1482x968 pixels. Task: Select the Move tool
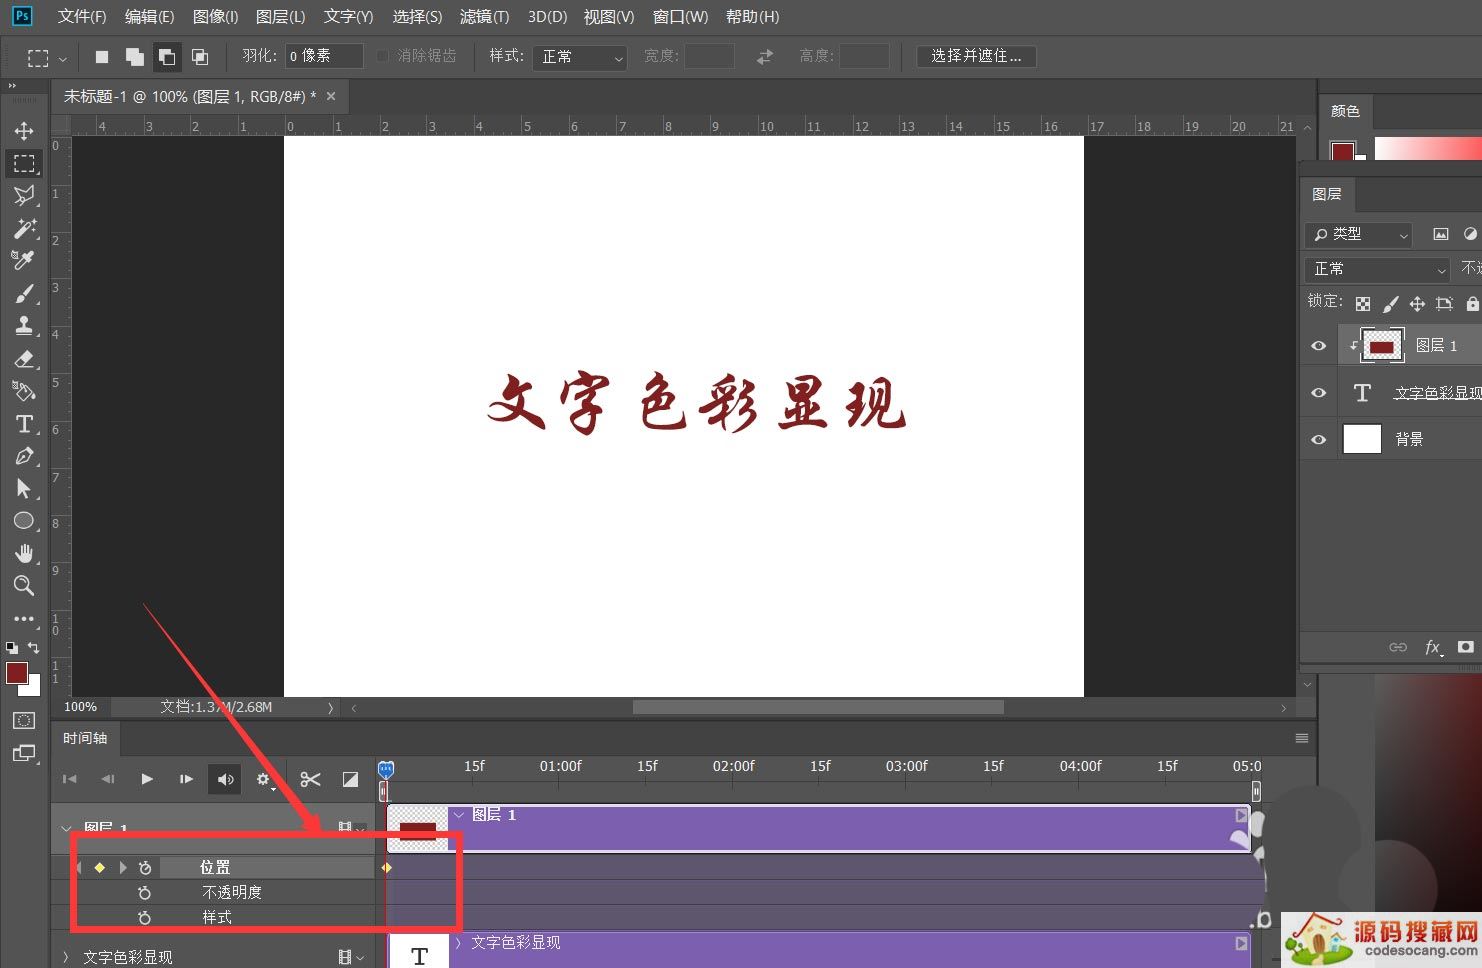pyautogui.click(x=24, y=130)
